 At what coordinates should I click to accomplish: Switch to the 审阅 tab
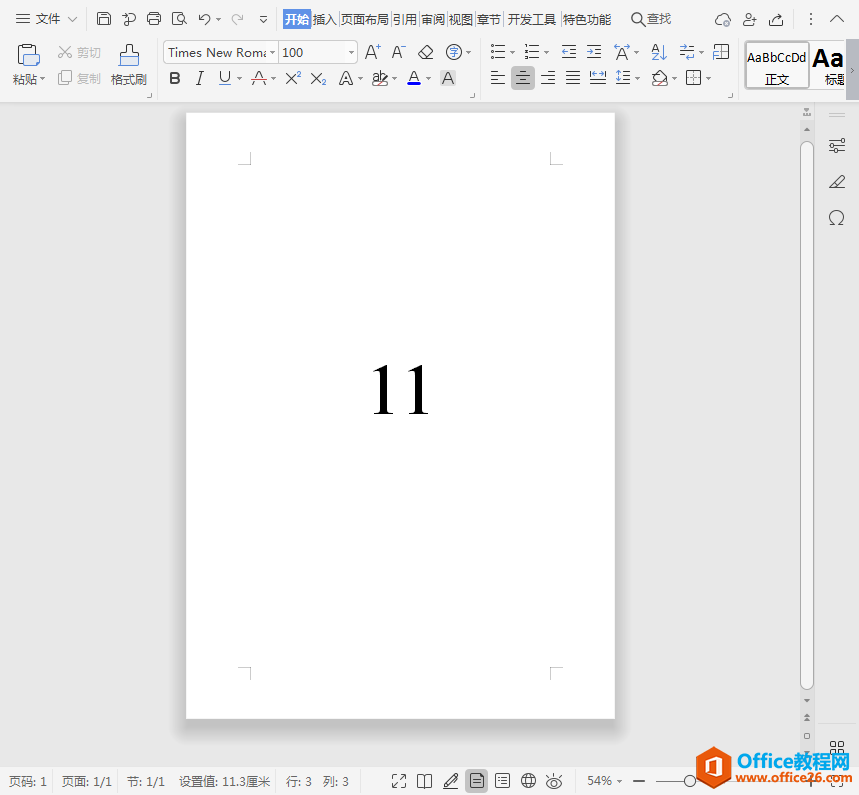pos(433,20)
